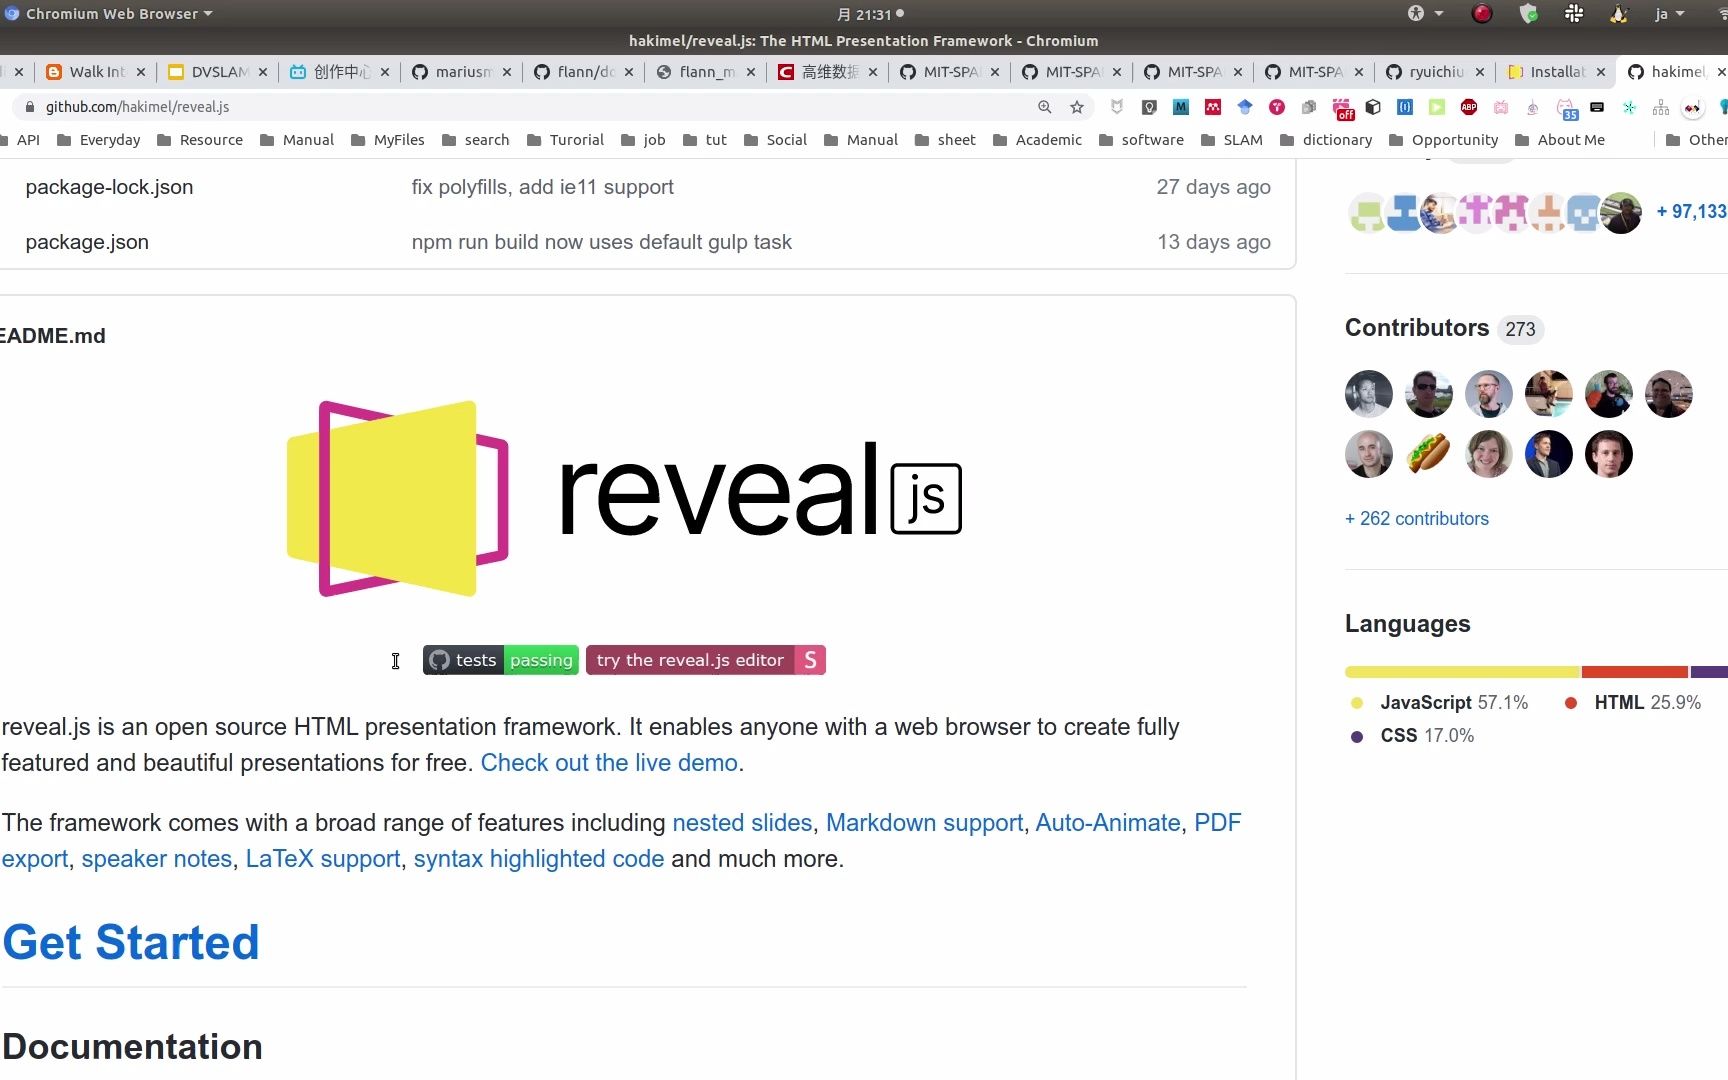This screenshot has width=1728, height=1080.
Task: Click the tests passing badge toggle
Action: click(x=500, y=660)
